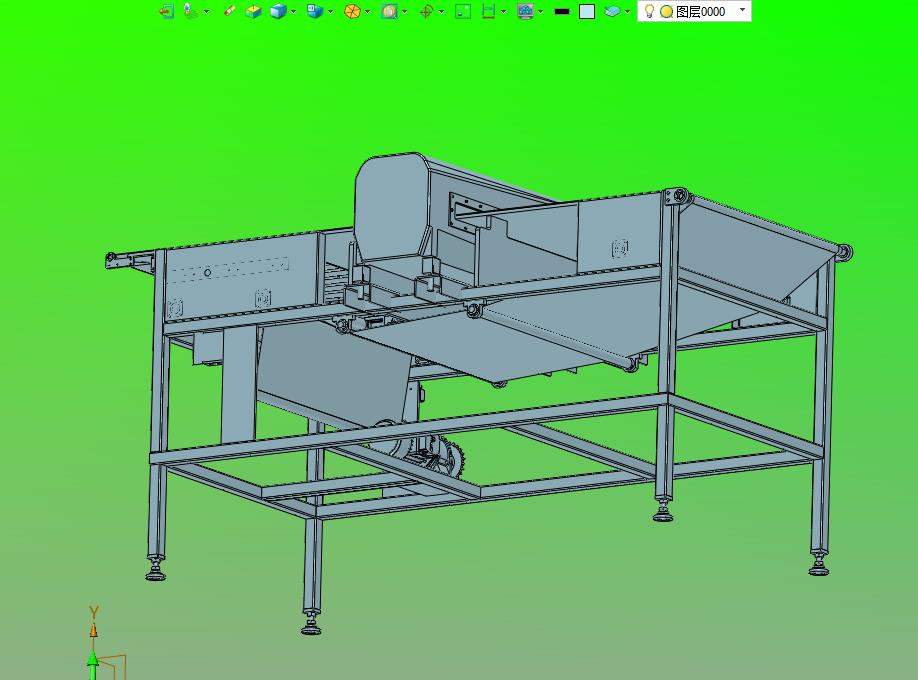Click the black line color swatch

click(x=562, y=11)
